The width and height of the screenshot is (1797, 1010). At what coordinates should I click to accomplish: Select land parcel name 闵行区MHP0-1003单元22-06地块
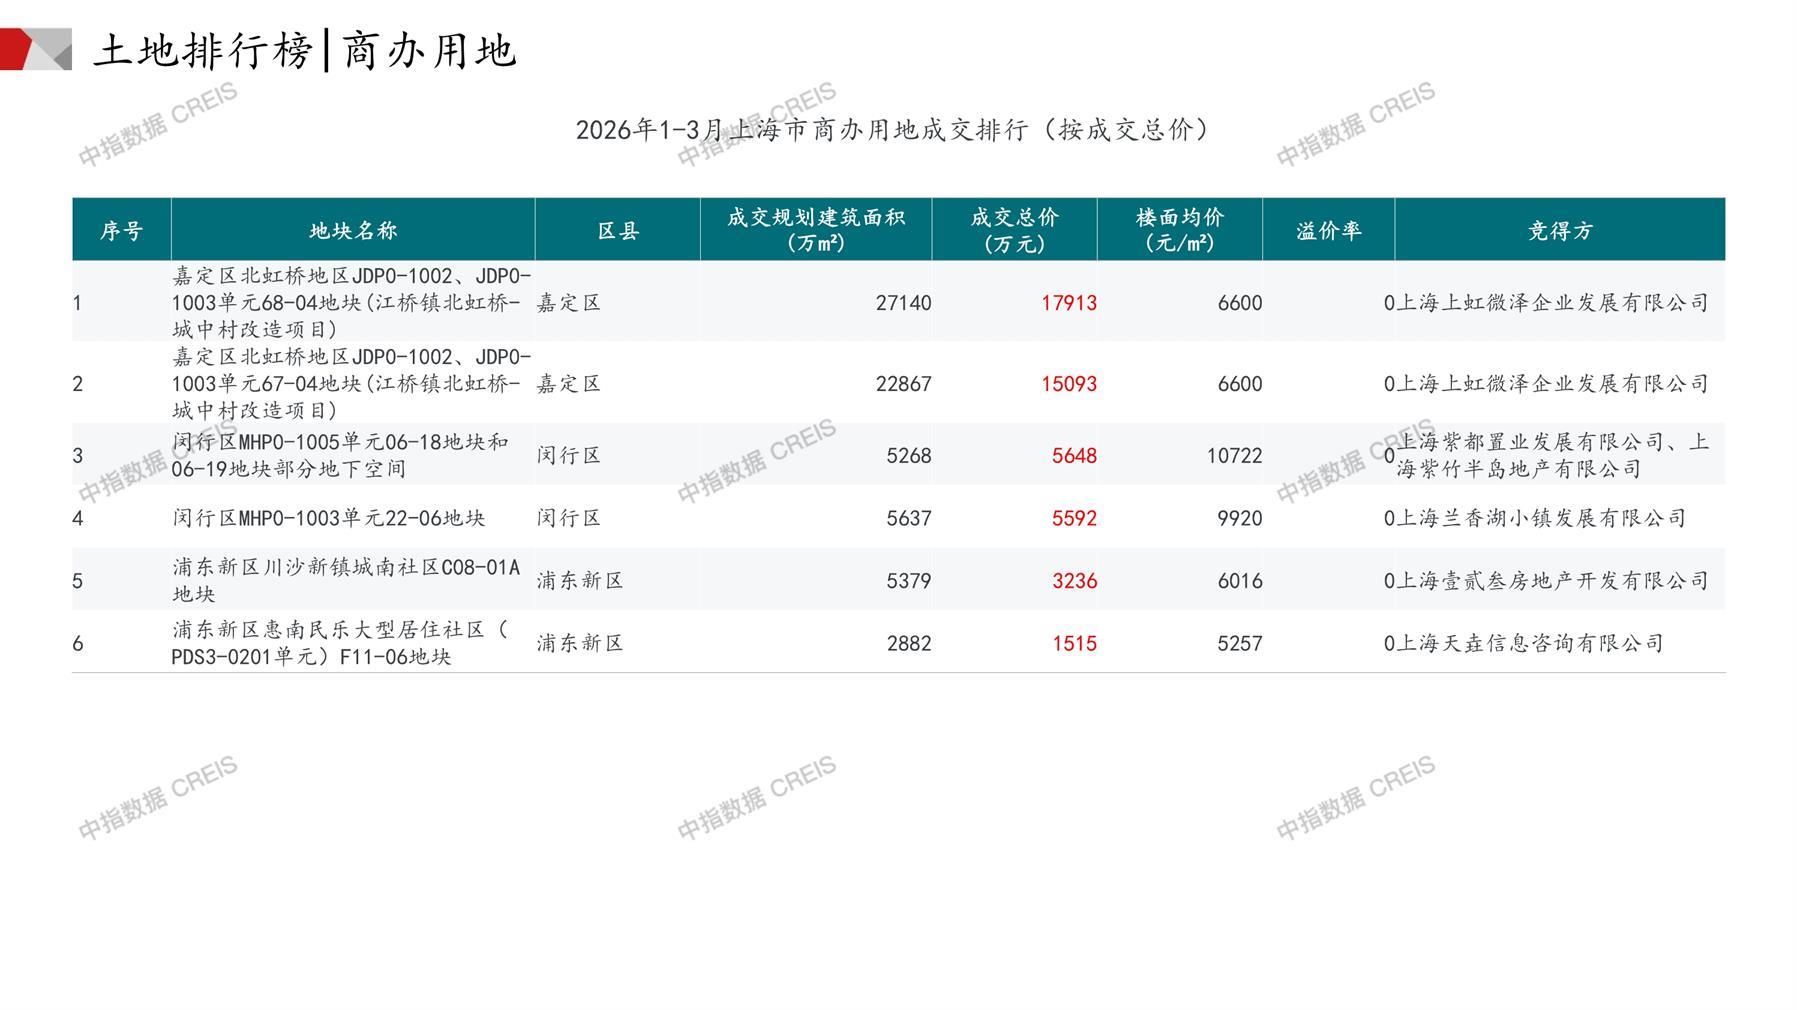[328, 518]
